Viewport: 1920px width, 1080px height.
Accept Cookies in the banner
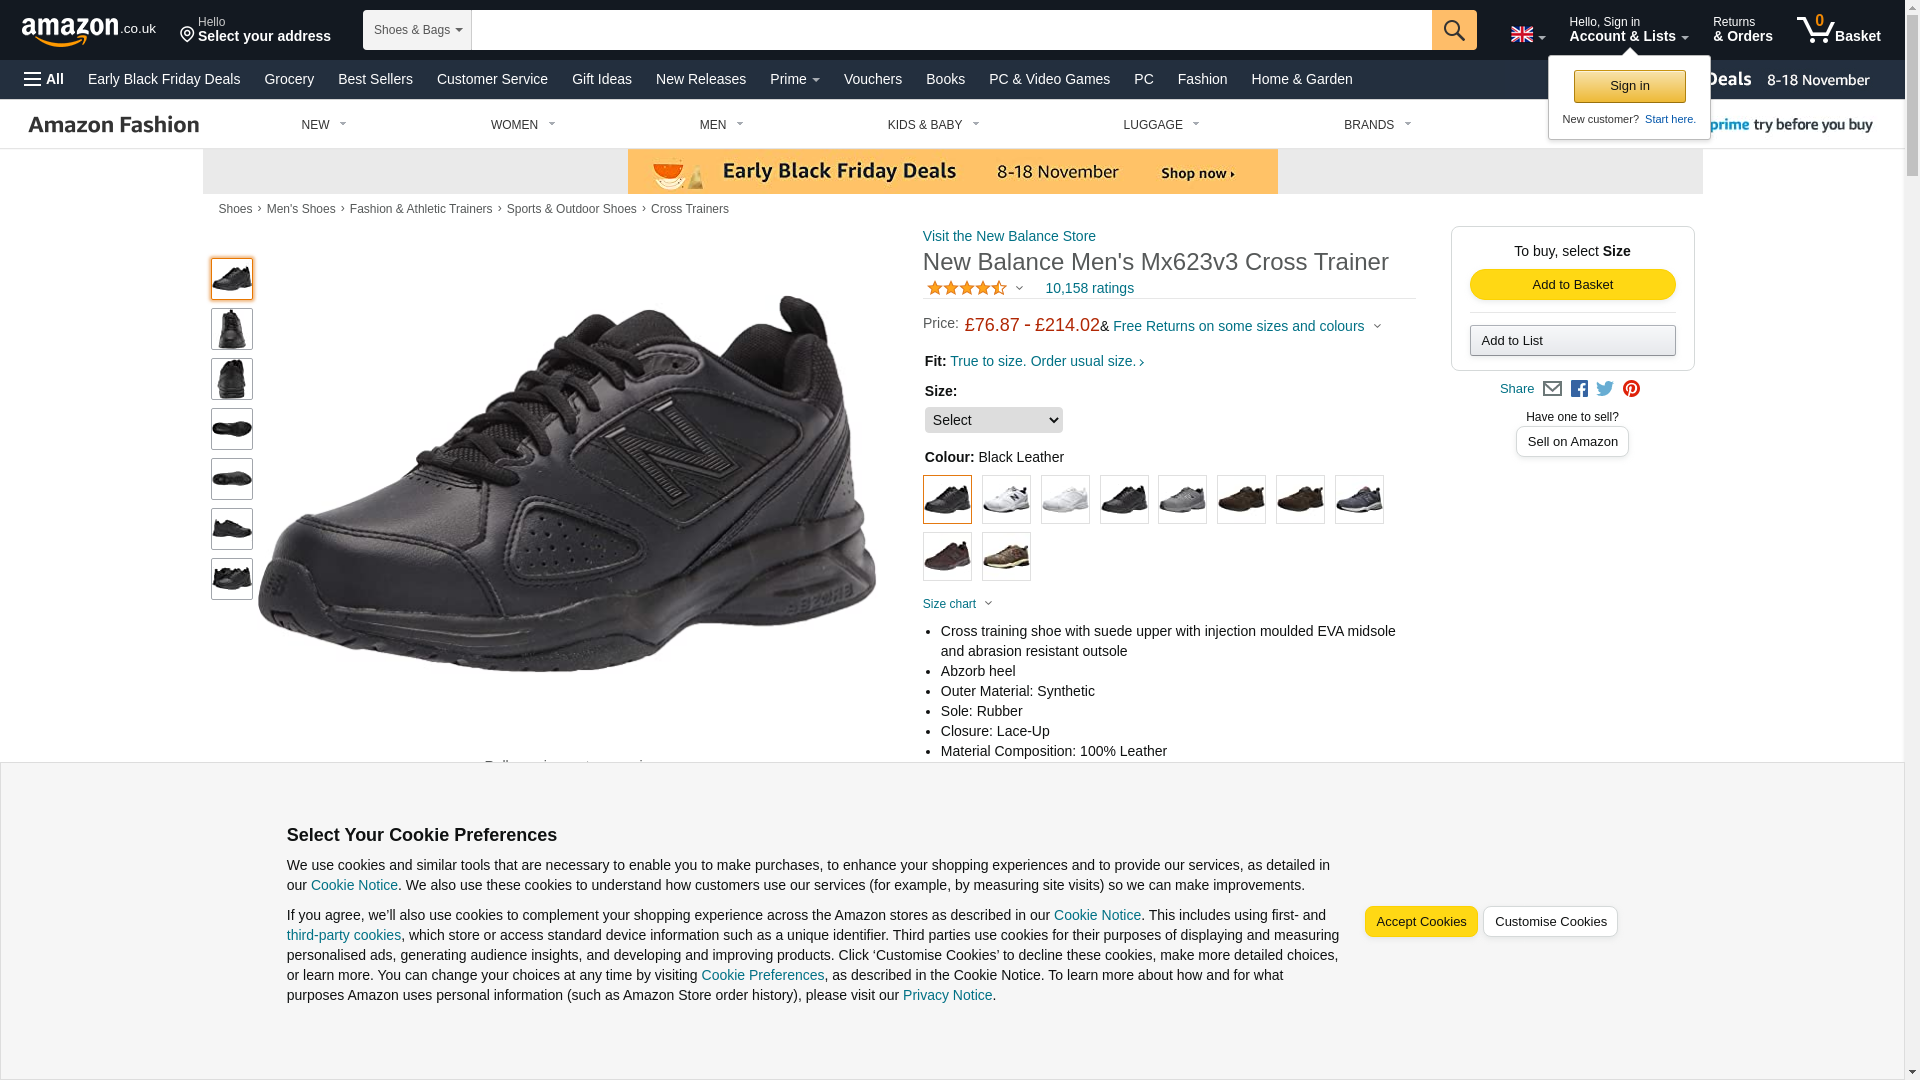pyautogui.click(x=1420, y=922)
